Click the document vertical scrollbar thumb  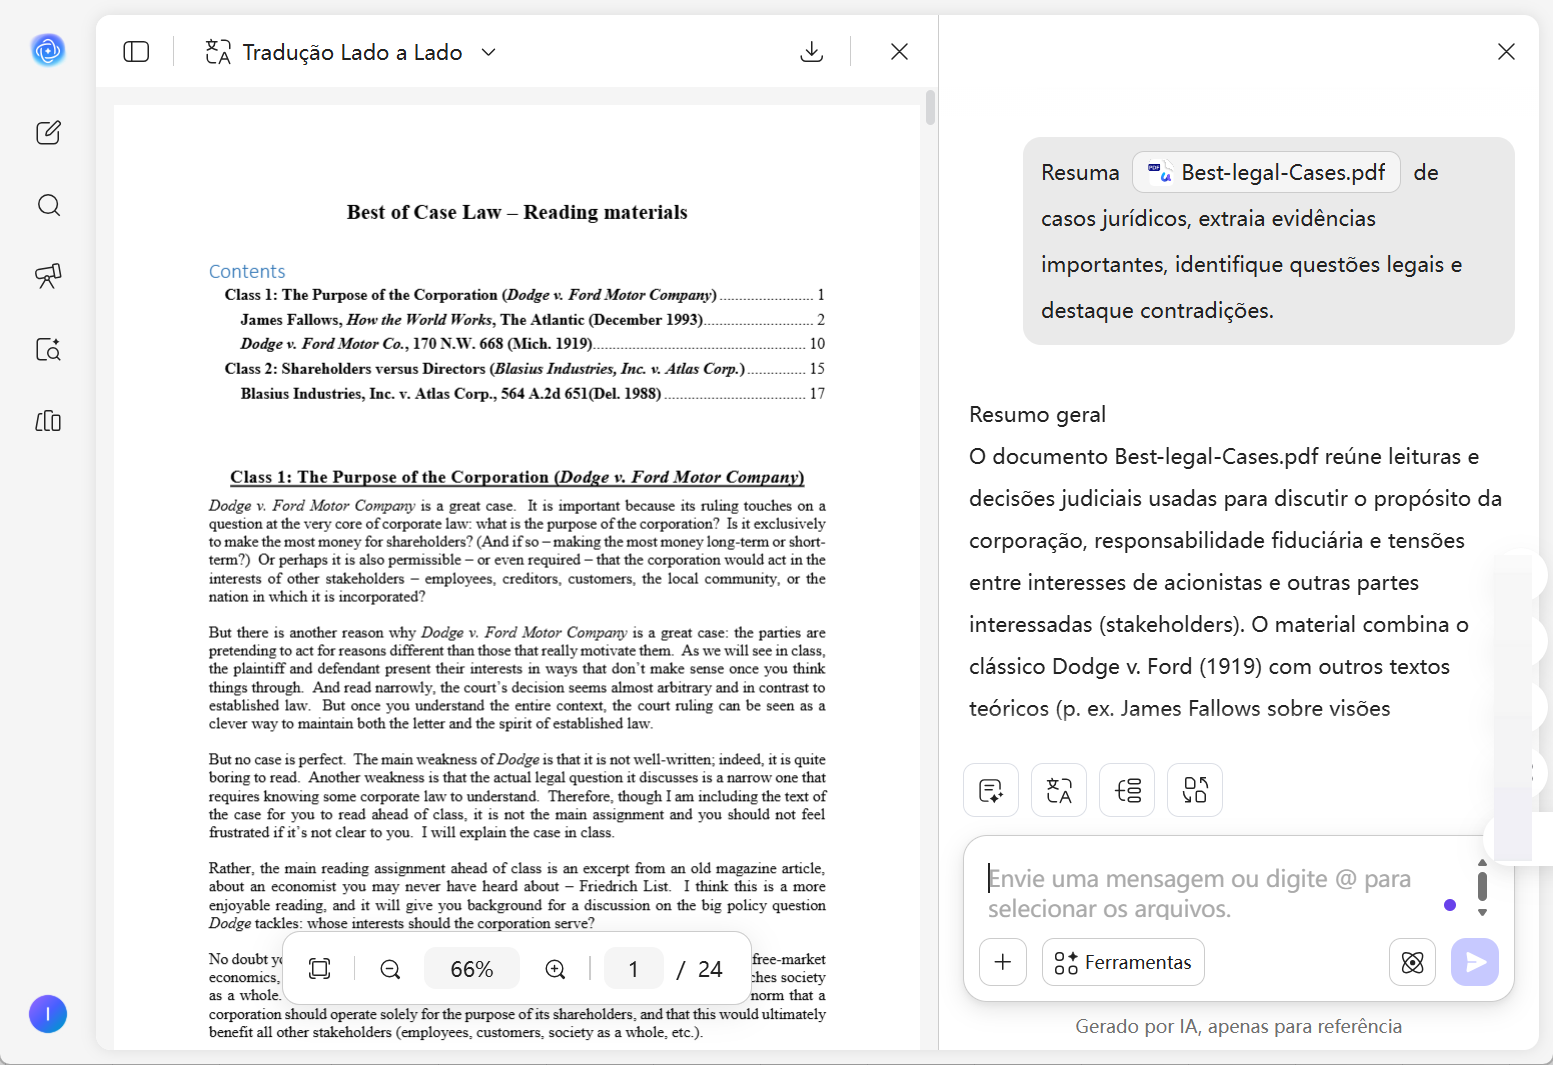[930, 108]
